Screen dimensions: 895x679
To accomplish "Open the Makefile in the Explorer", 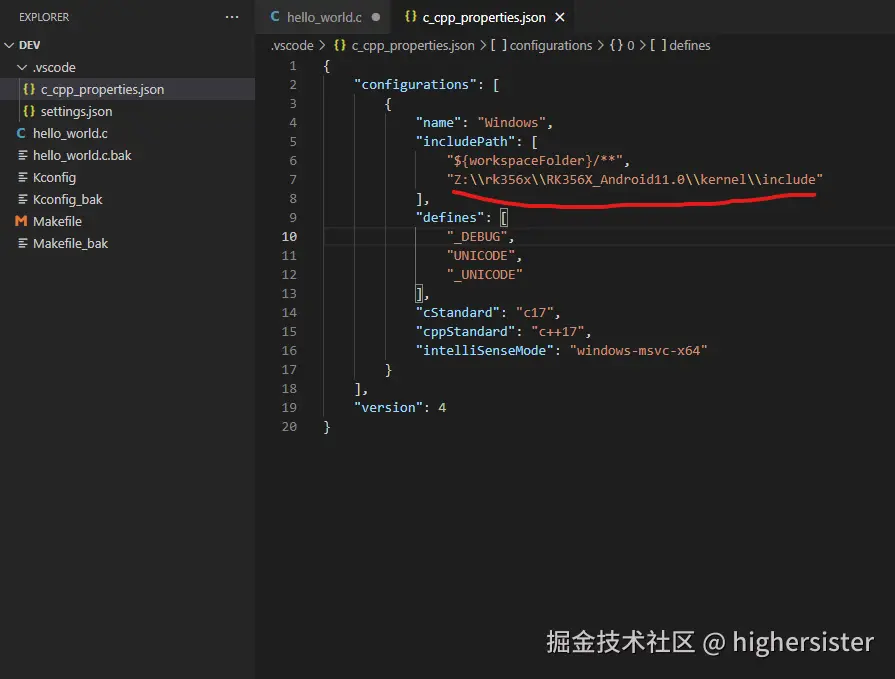I will coord(57,221).
